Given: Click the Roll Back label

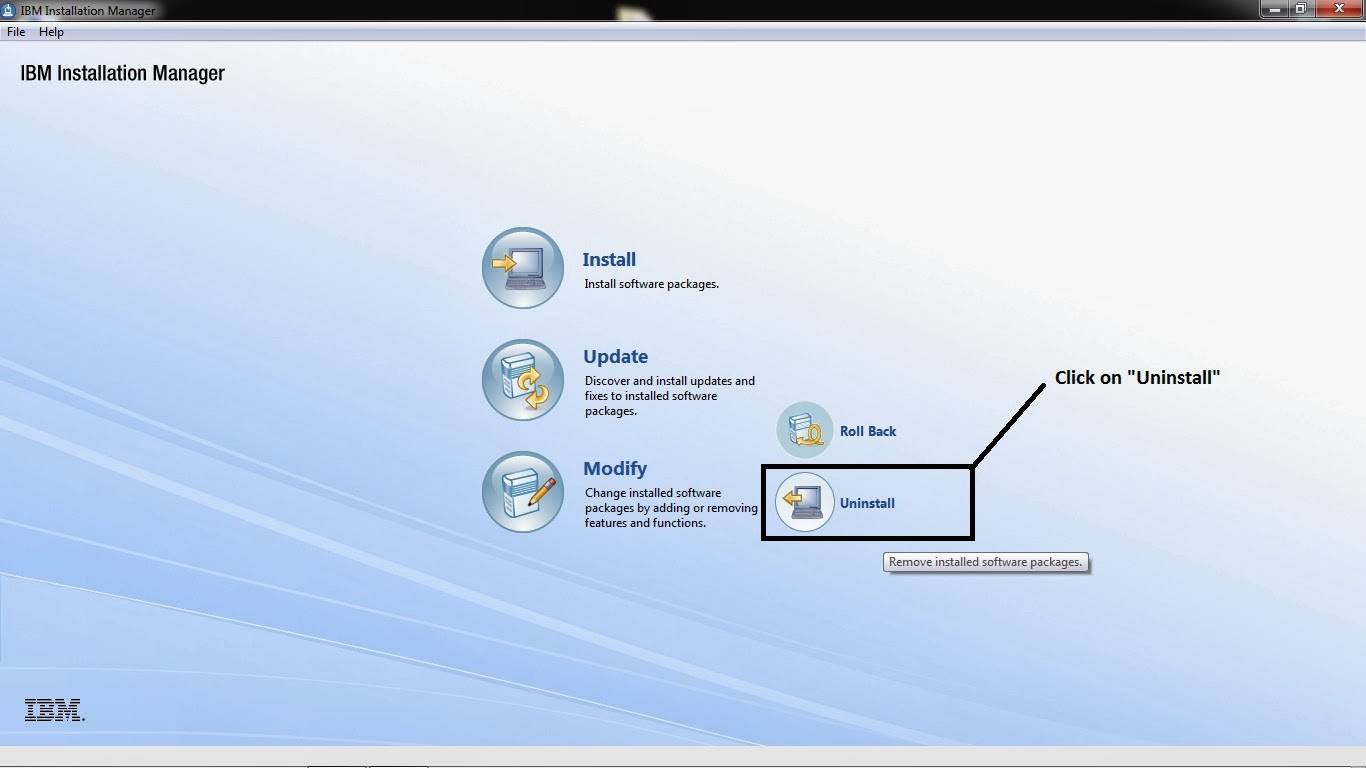Looking at the screenshot, I should click(868, 431).
